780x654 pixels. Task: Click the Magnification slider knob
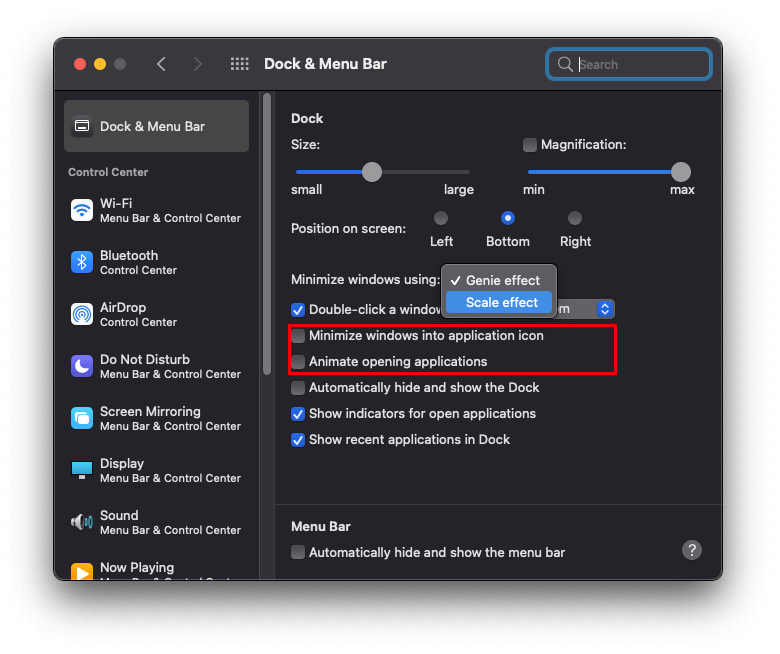[681, 172]
